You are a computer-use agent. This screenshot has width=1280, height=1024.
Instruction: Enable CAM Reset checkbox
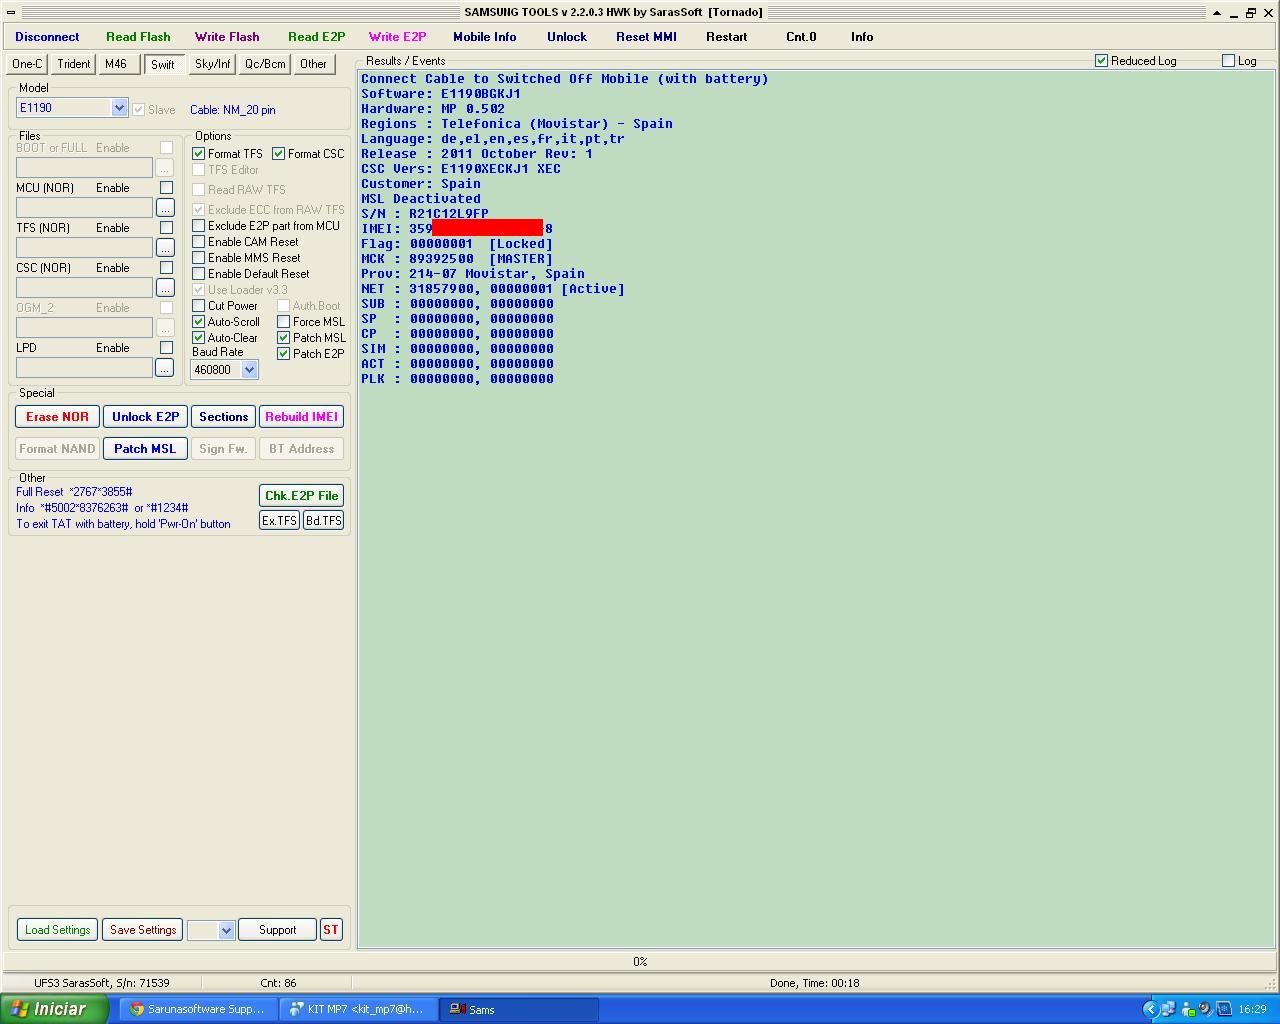199,242
